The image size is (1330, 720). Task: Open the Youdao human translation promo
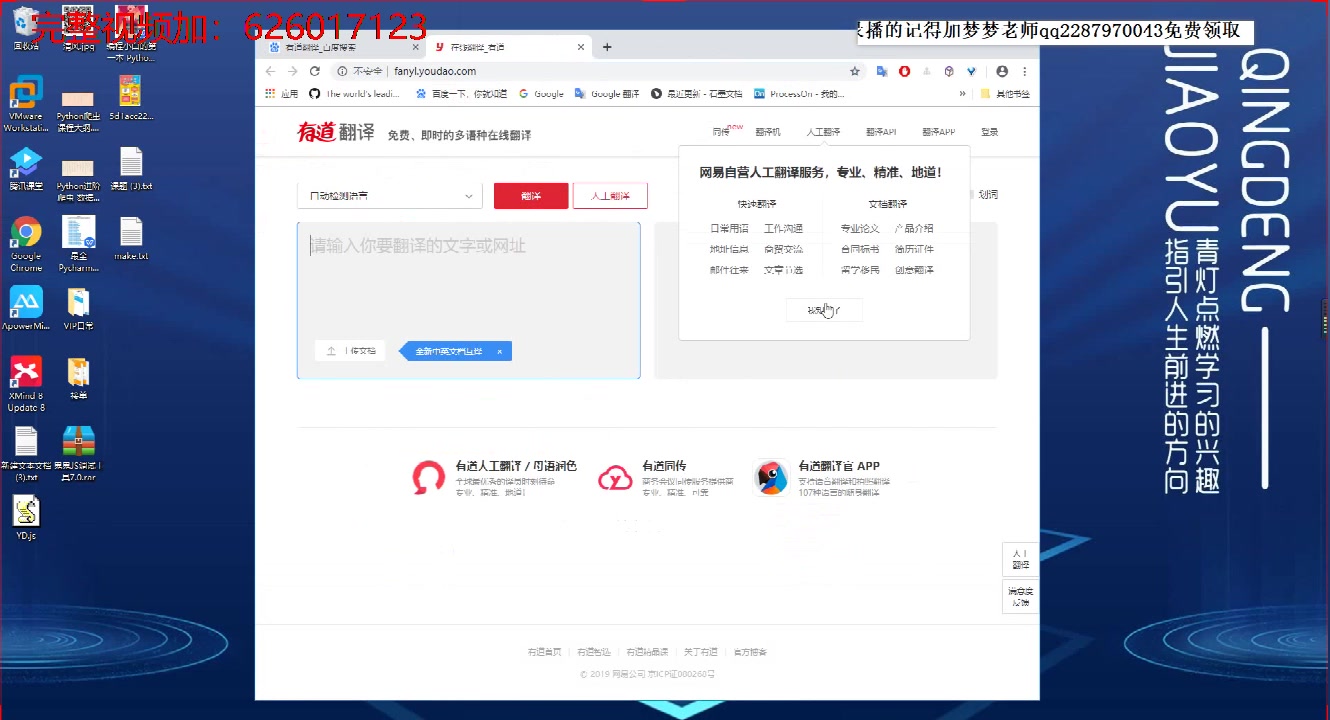click(x=495, y=478)
